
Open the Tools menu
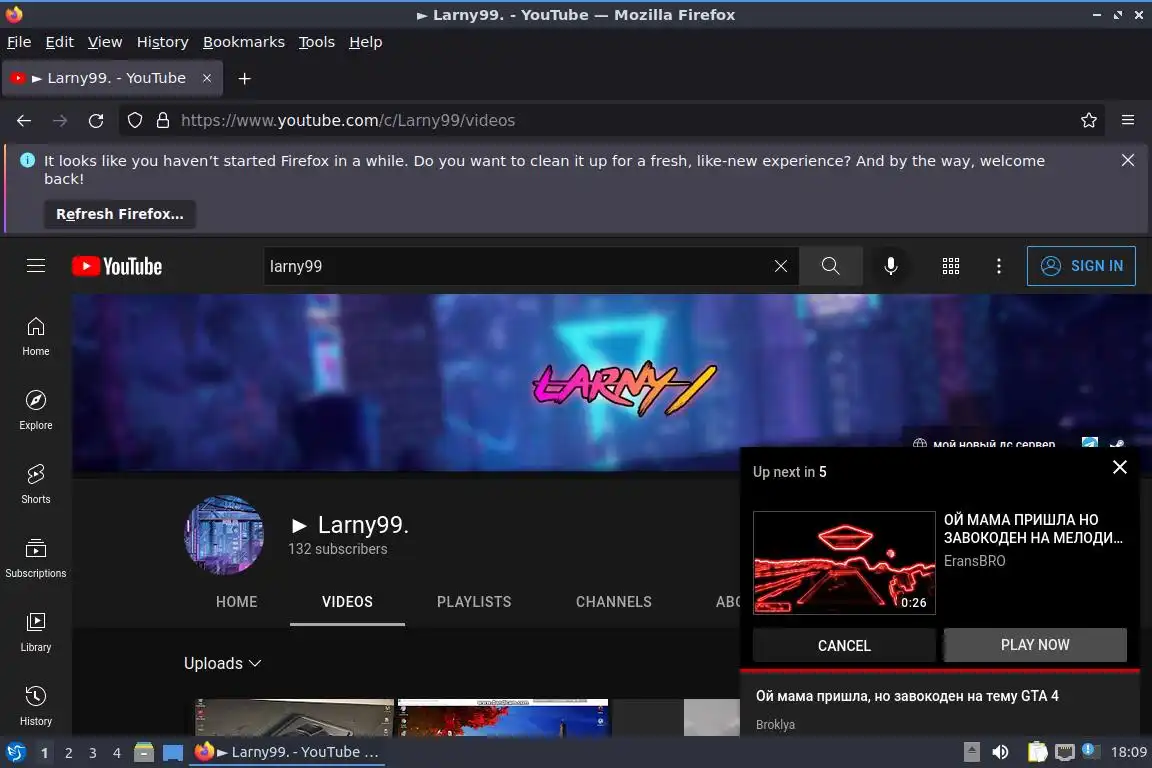click(317, 42)
